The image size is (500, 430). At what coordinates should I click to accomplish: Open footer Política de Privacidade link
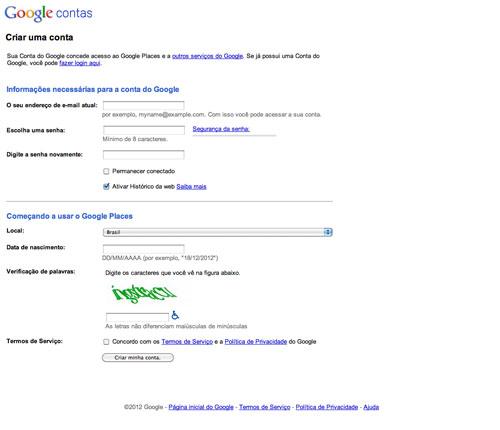(x=327, y=407)
